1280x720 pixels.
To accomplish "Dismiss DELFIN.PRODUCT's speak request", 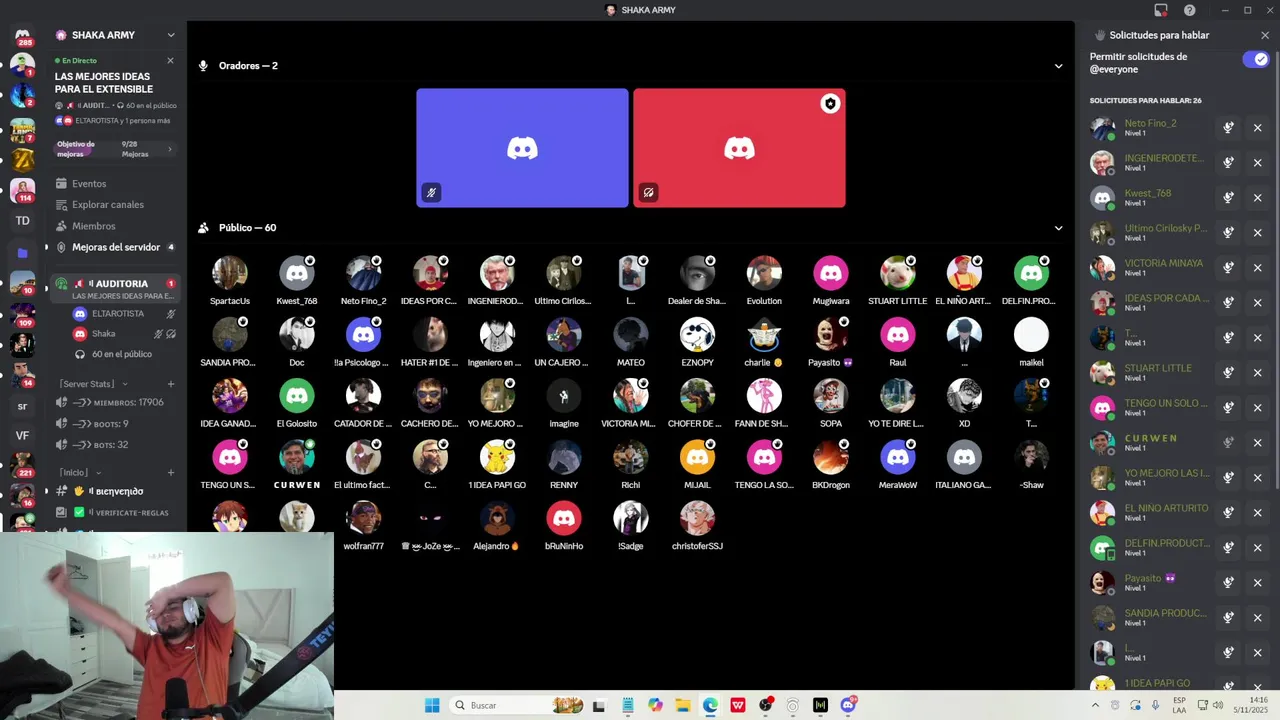I will click(x=1258, y=548).
